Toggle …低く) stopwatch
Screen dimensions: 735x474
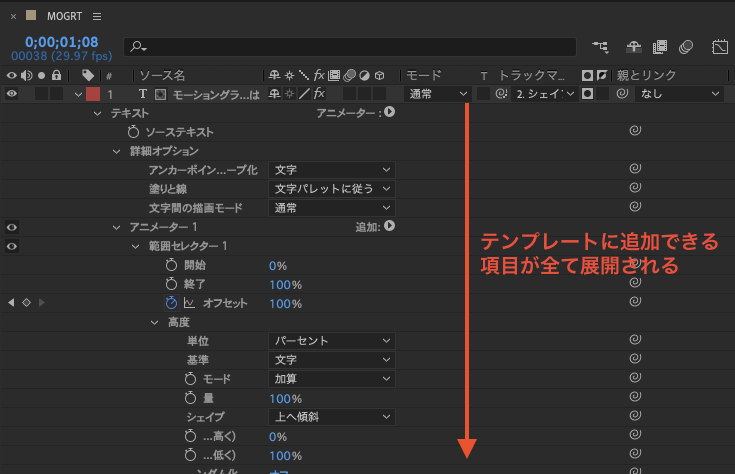[x=190, y=455]
